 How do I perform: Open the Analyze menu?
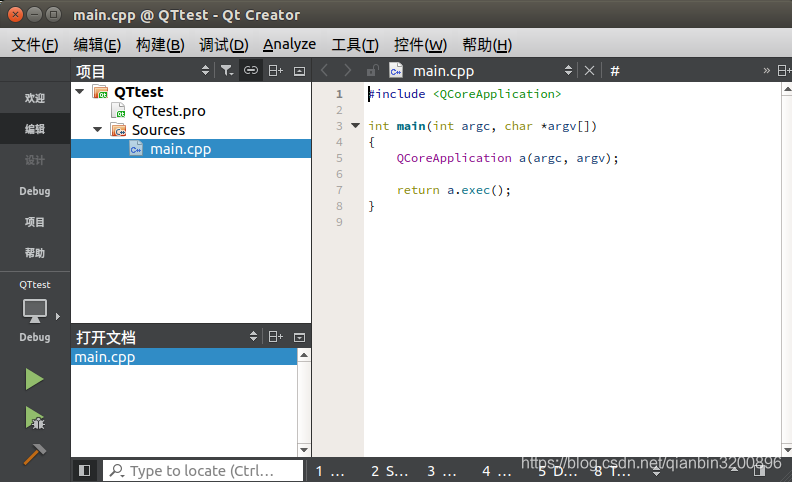(x=289, y=45)
